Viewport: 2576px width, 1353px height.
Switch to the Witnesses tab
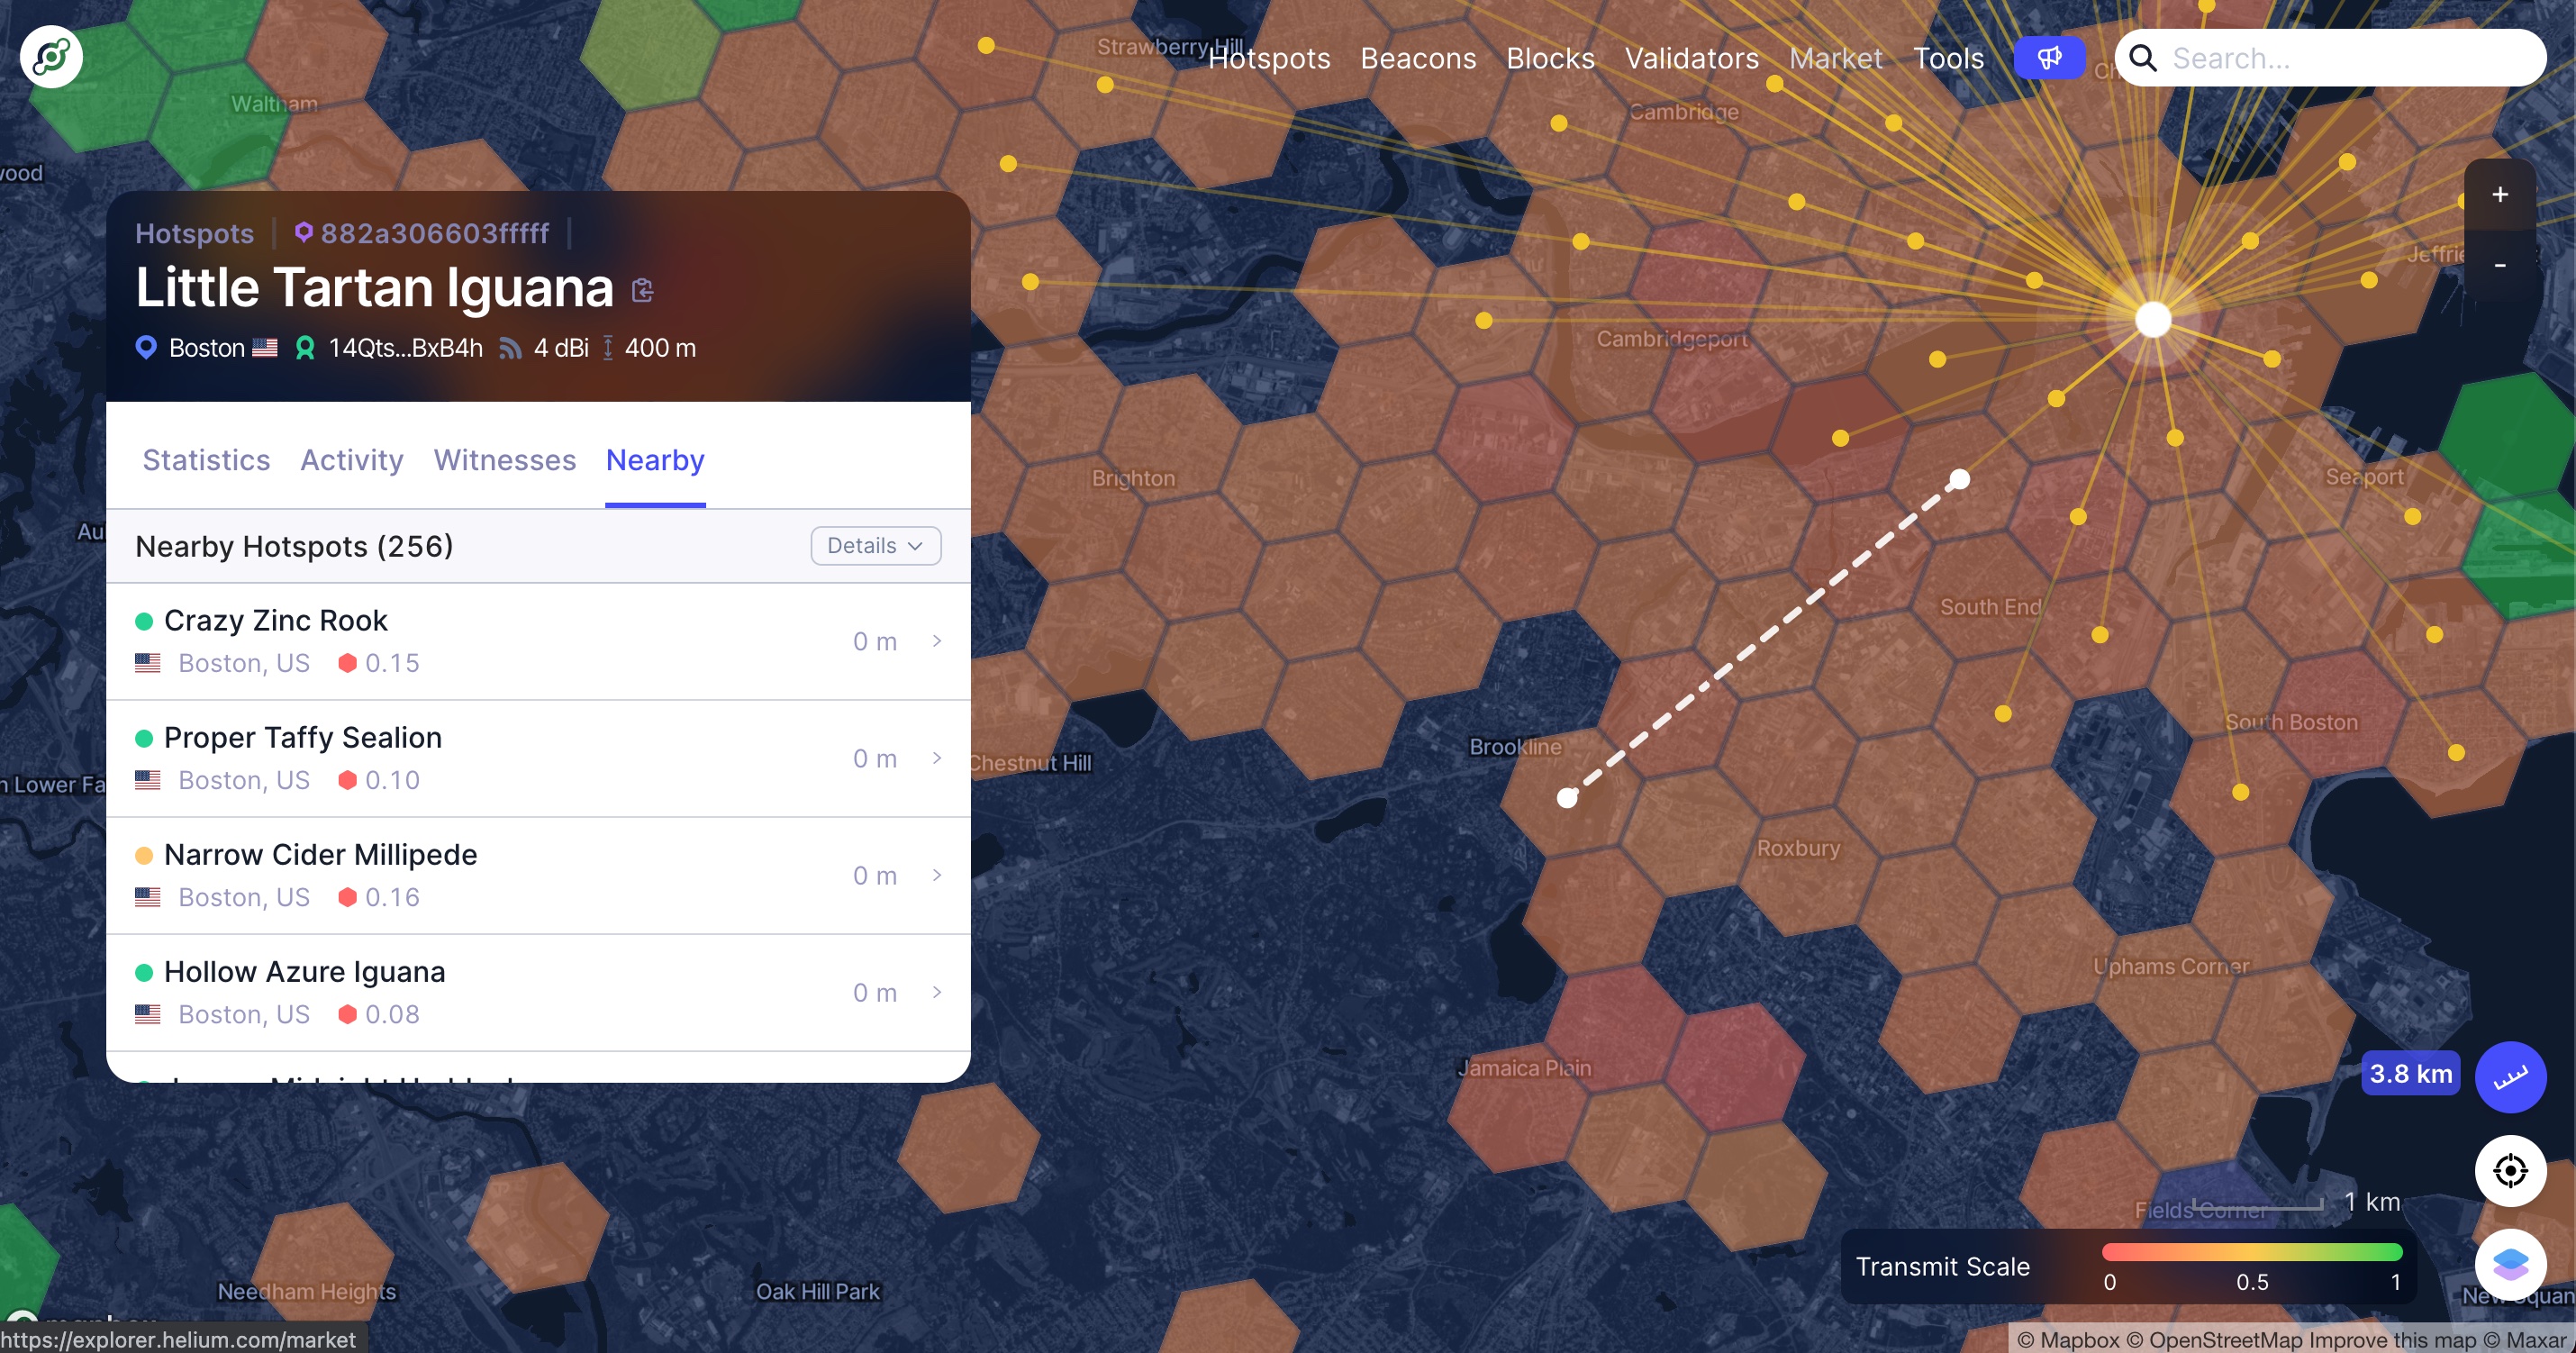click(504, 460)
